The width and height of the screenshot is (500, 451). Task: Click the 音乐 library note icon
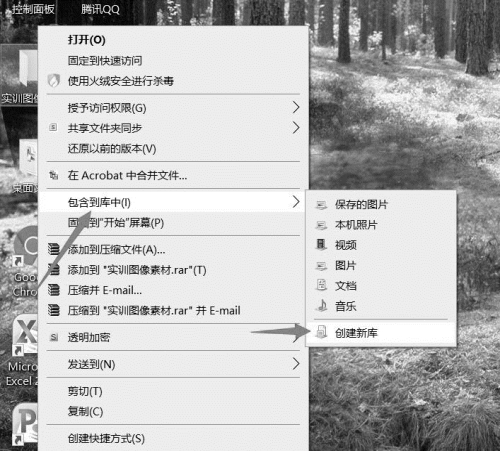pos(322,305)
